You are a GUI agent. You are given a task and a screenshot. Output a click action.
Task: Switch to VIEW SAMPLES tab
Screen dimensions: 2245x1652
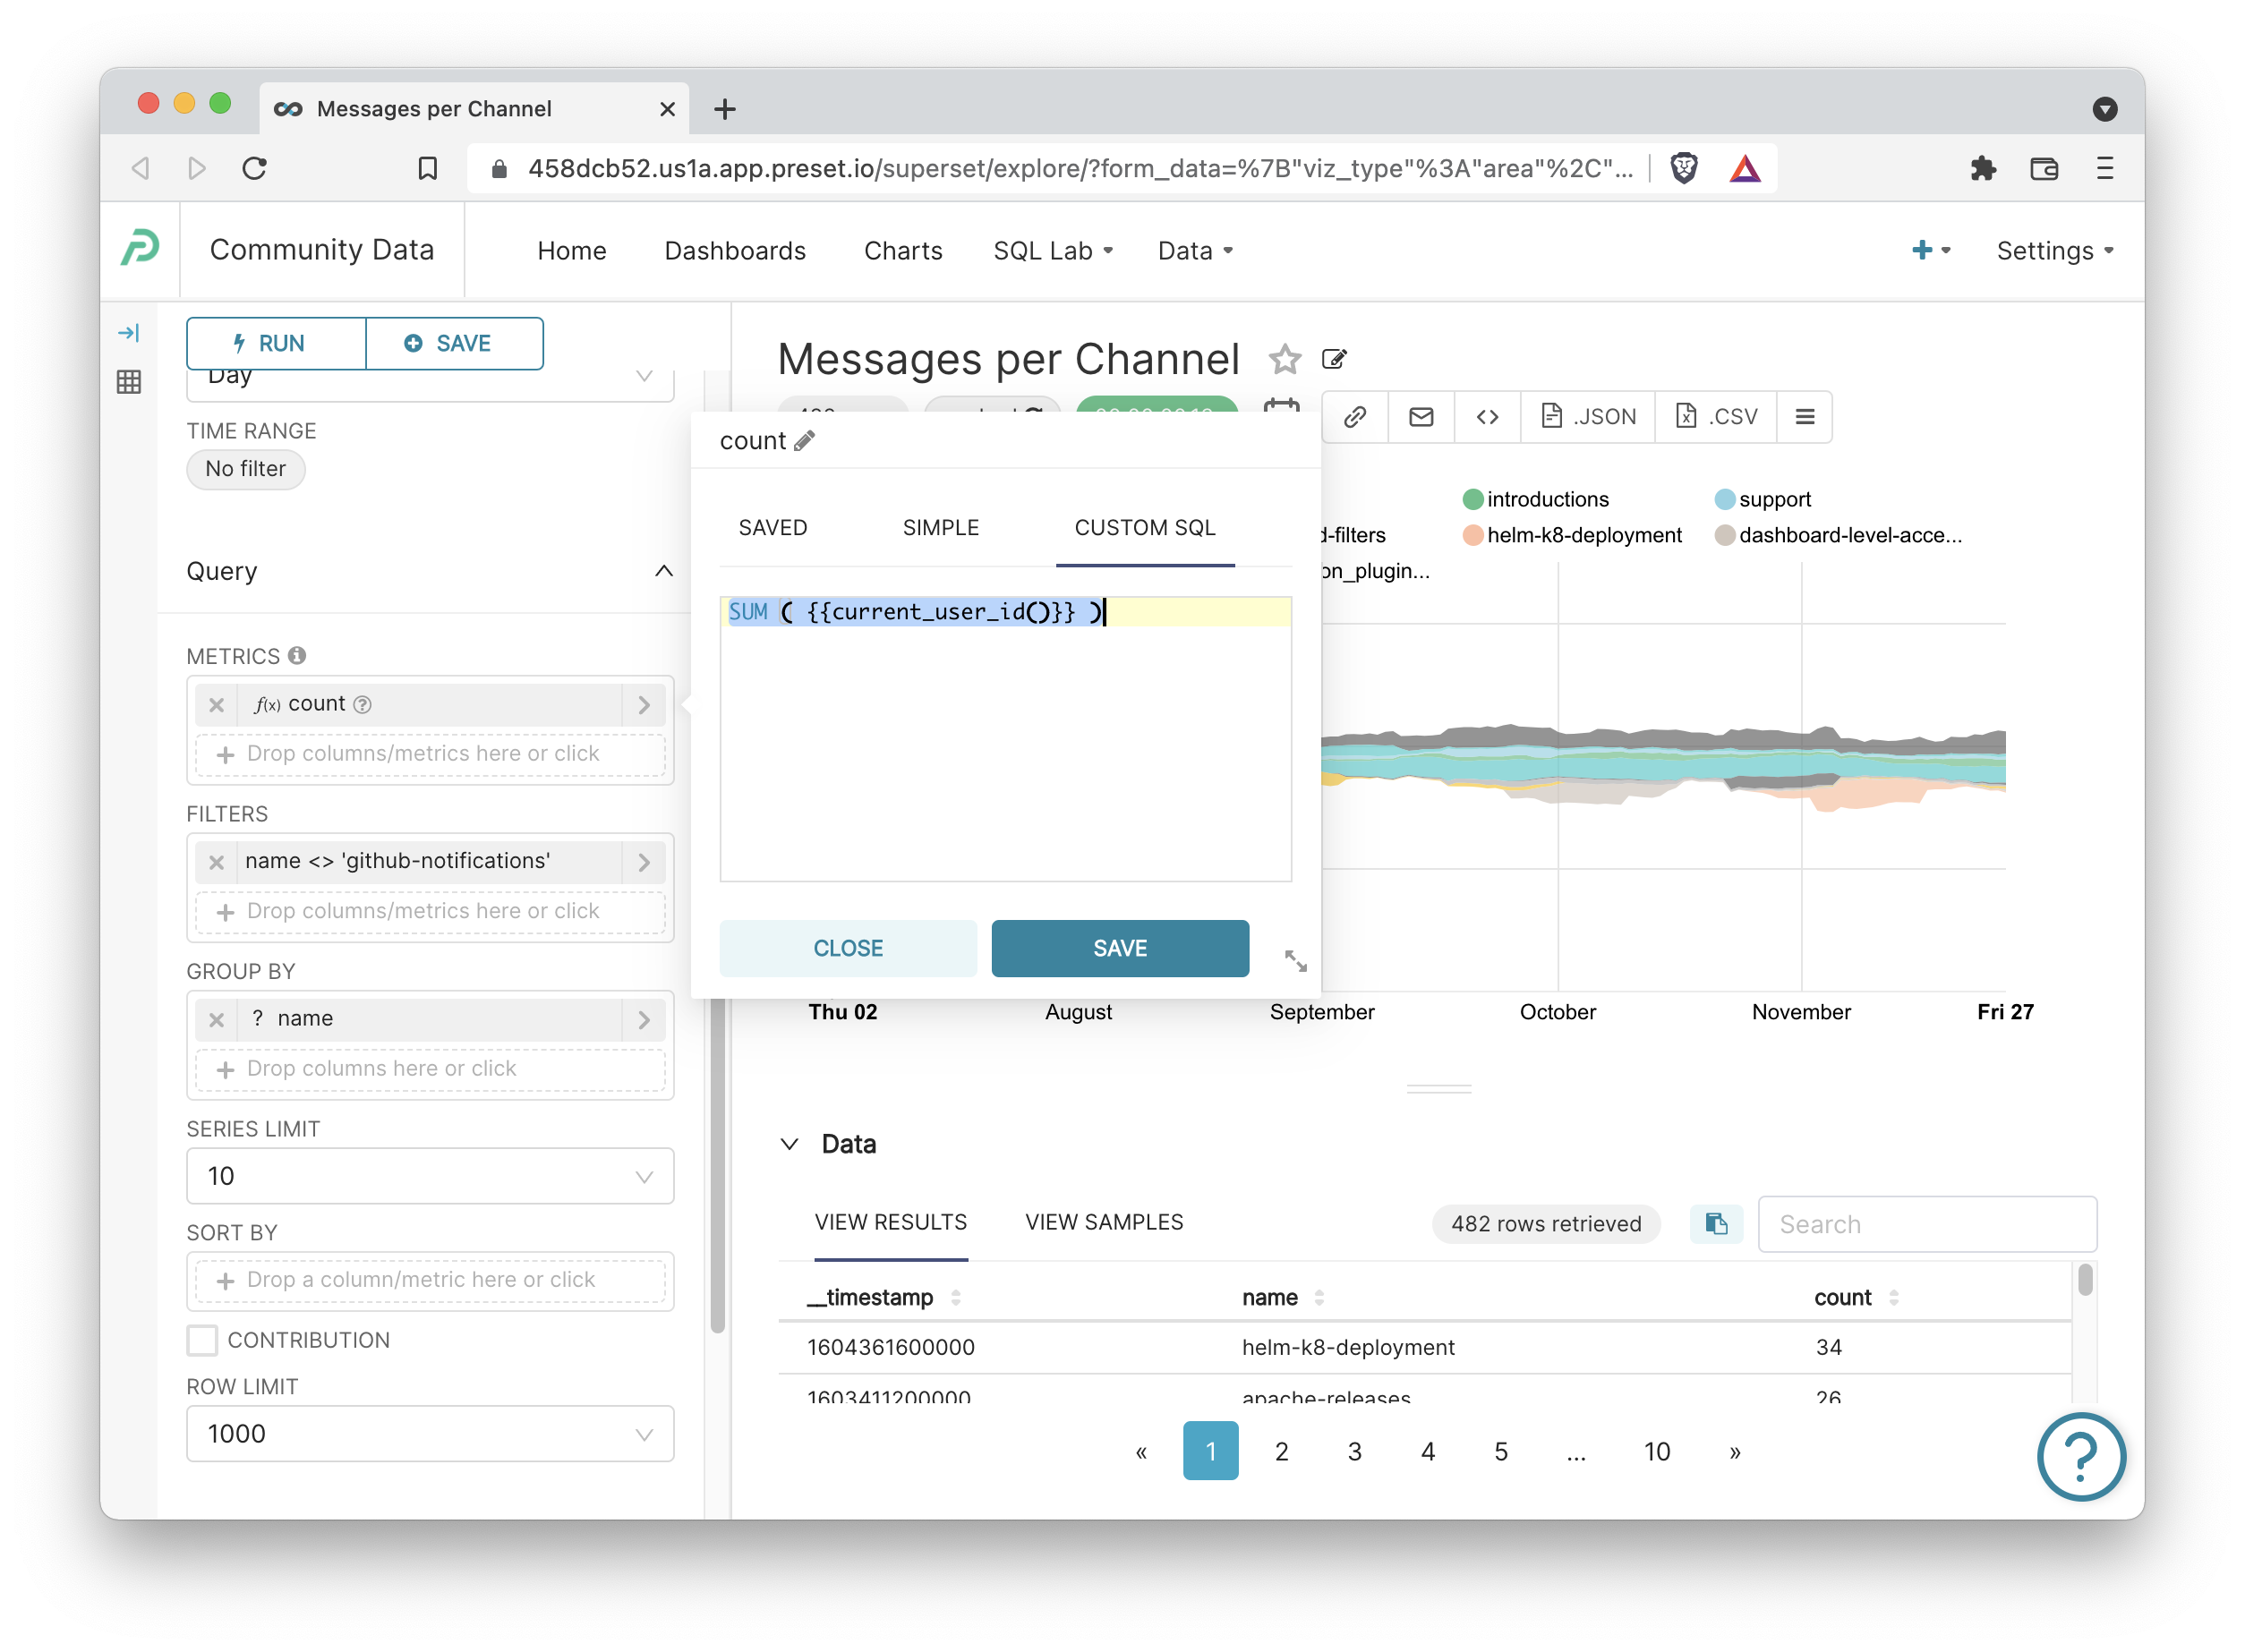click(1103, 1222)
